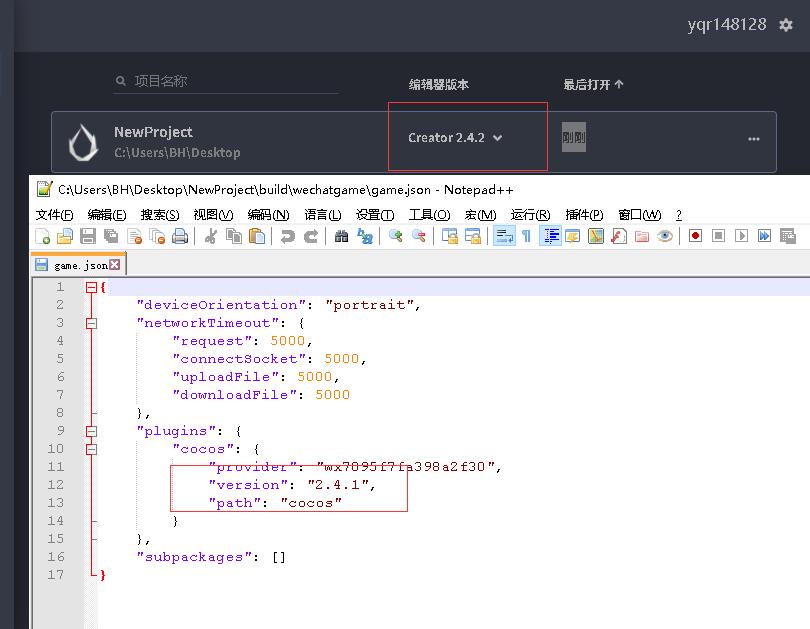Collapse the networkTimeout fold marker
This screenshot has height=629, width=810.
(x=91, y=323)
